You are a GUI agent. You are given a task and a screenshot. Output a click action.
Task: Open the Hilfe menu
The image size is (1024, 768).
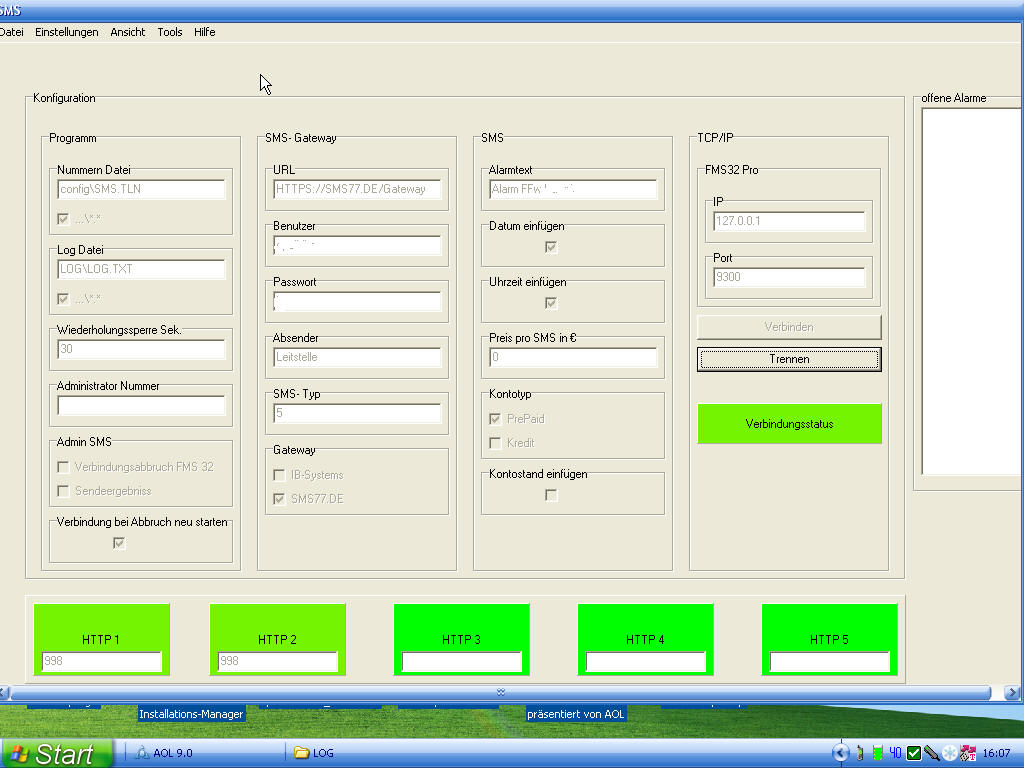coord(204,32)
